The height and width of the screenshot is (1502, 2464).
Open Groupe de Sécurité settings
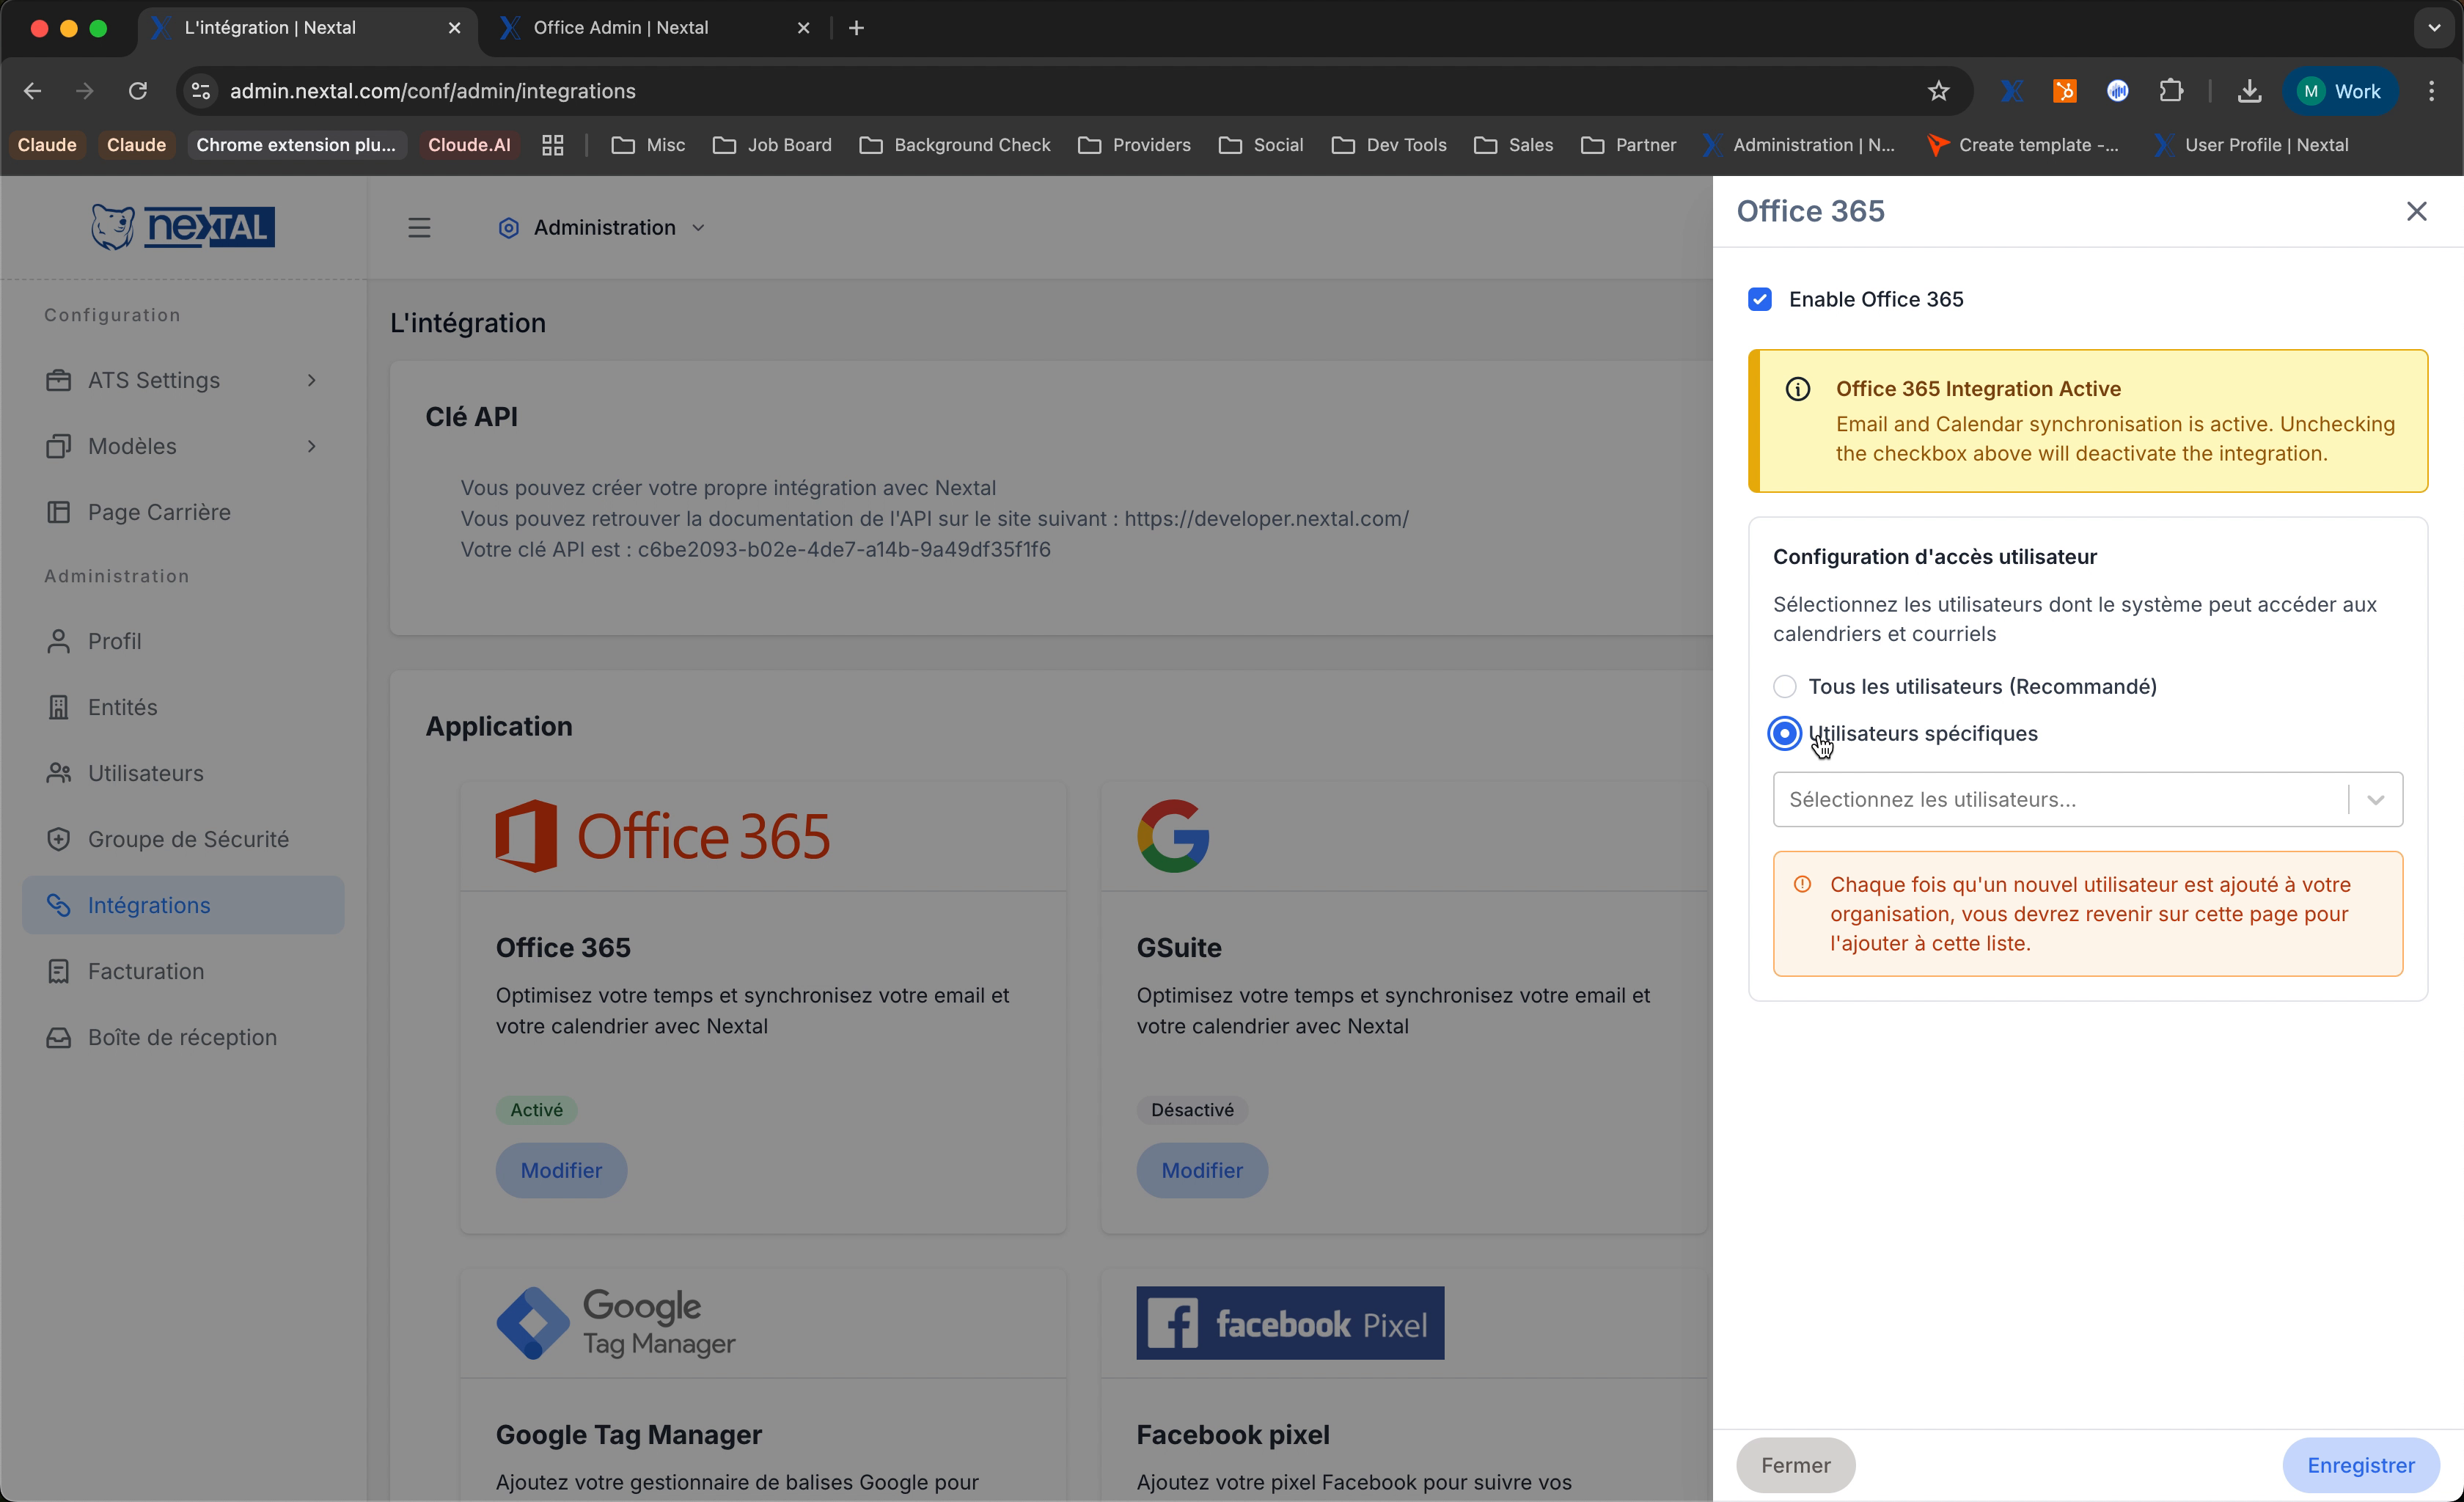[189, 839]
